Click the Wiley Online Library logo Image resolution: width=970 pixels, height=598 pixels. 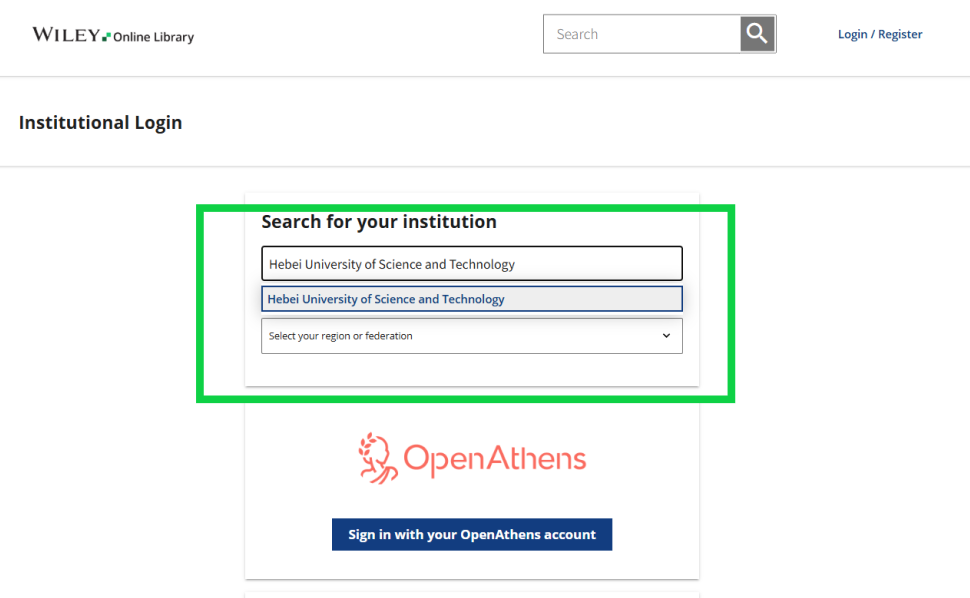point(113,35)
